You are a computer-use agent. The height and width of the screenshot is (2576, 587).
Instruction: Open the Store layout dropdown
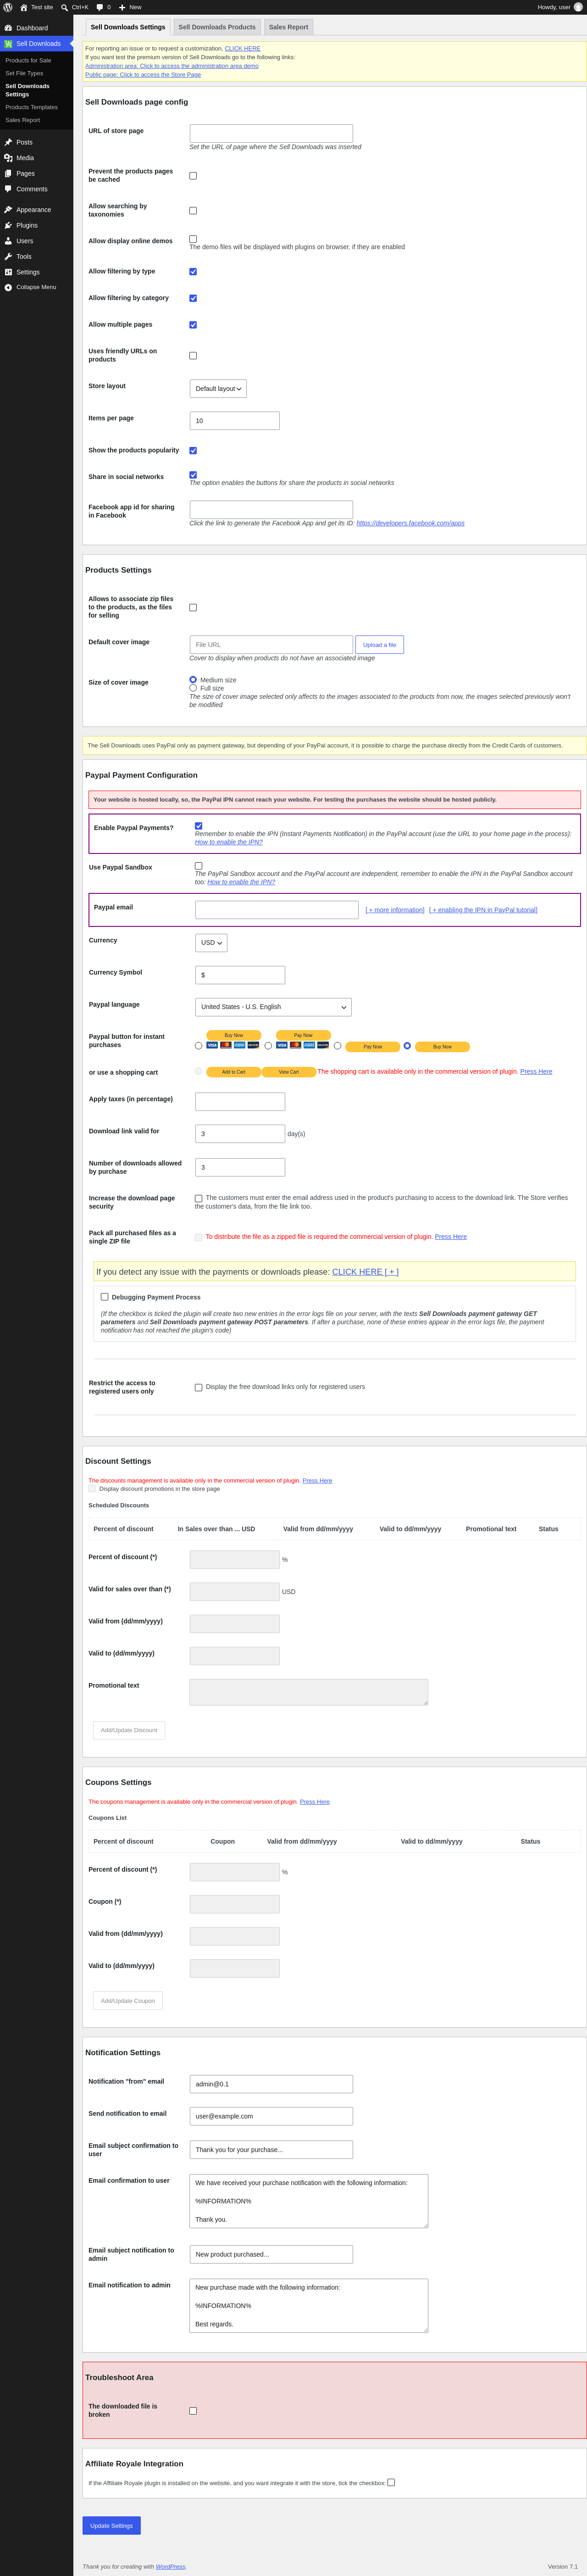[x=218, y=389]
